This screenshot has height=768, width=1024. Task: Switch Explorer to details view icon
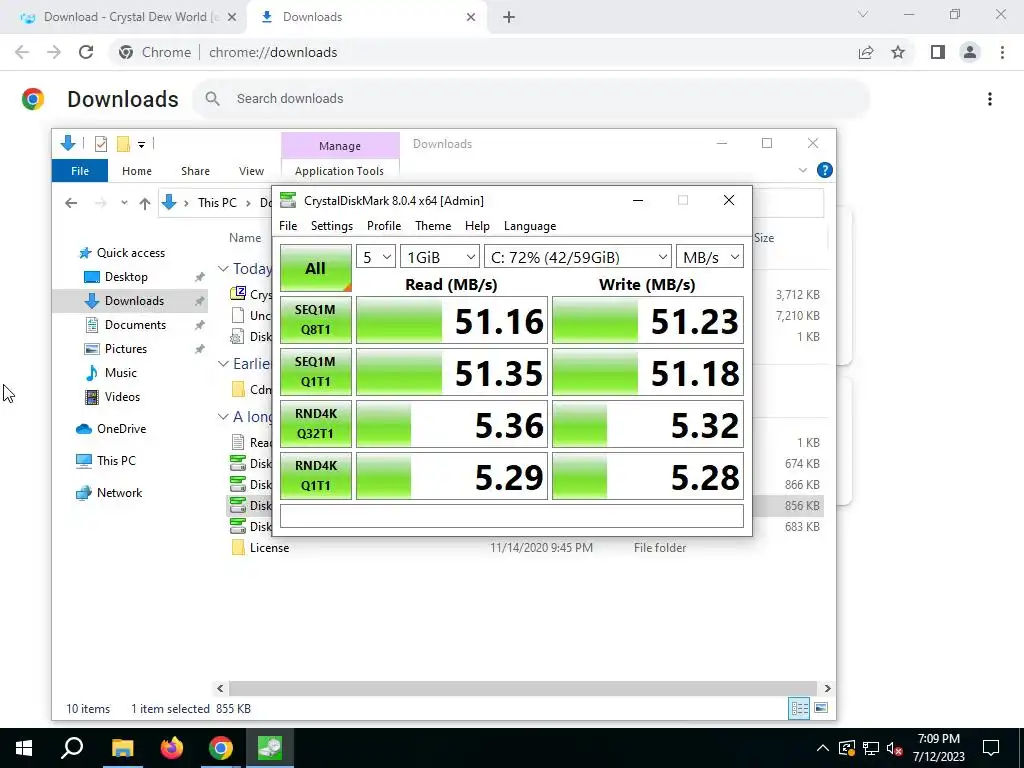tap(799, 708)
